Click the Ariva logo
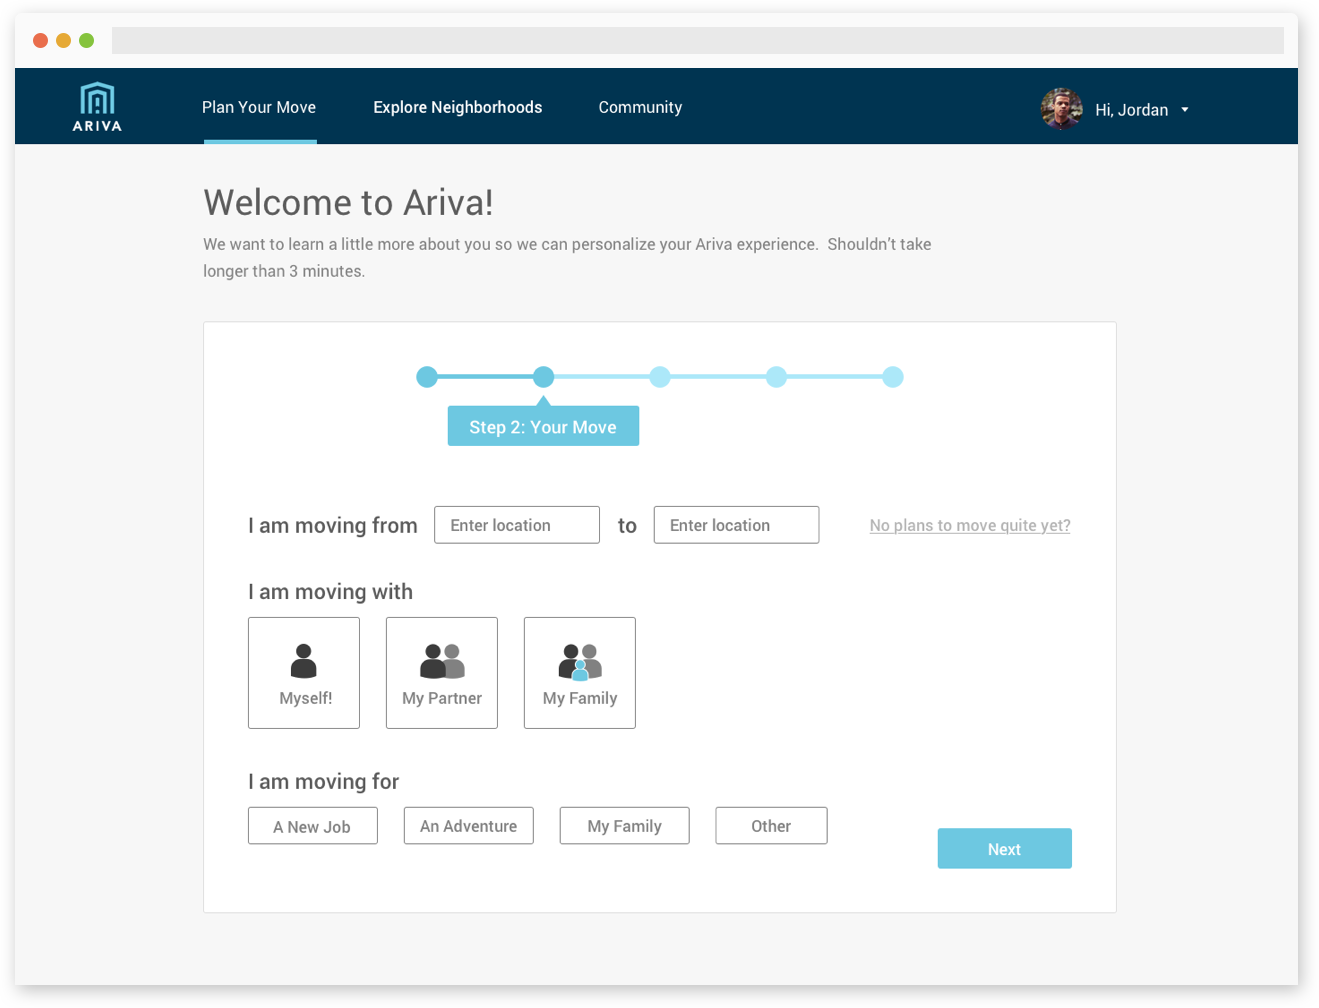This screenshot has width=1319, height=1008. (96, 106)
